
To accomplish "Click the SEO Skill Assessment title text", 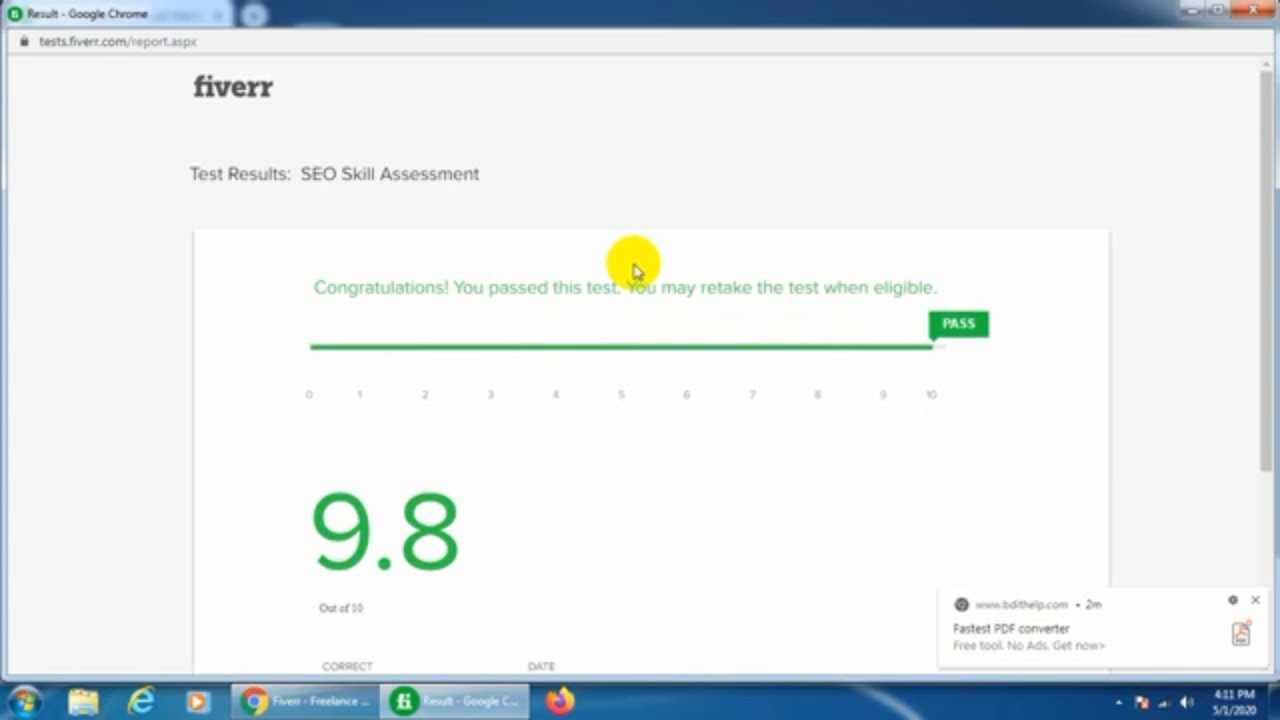I will tap(390, 174).
